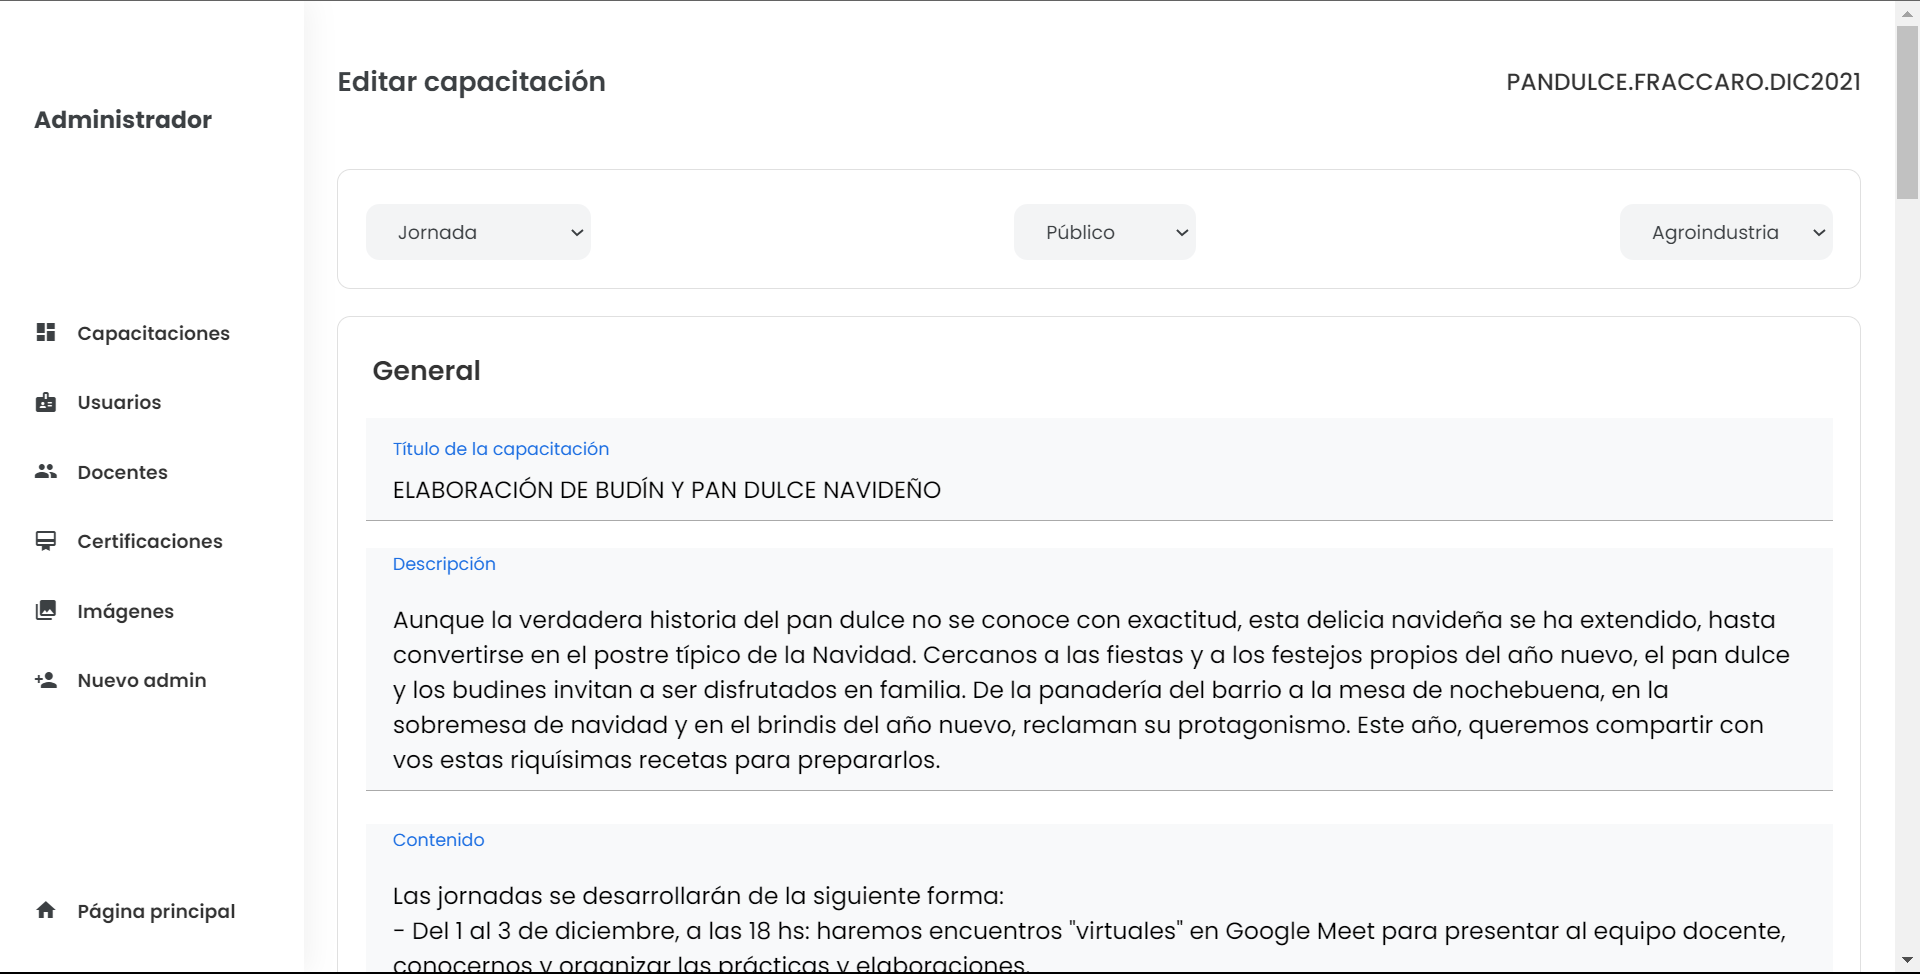
Task: Click the Usuarios badge icon
Action: [46, 402]
